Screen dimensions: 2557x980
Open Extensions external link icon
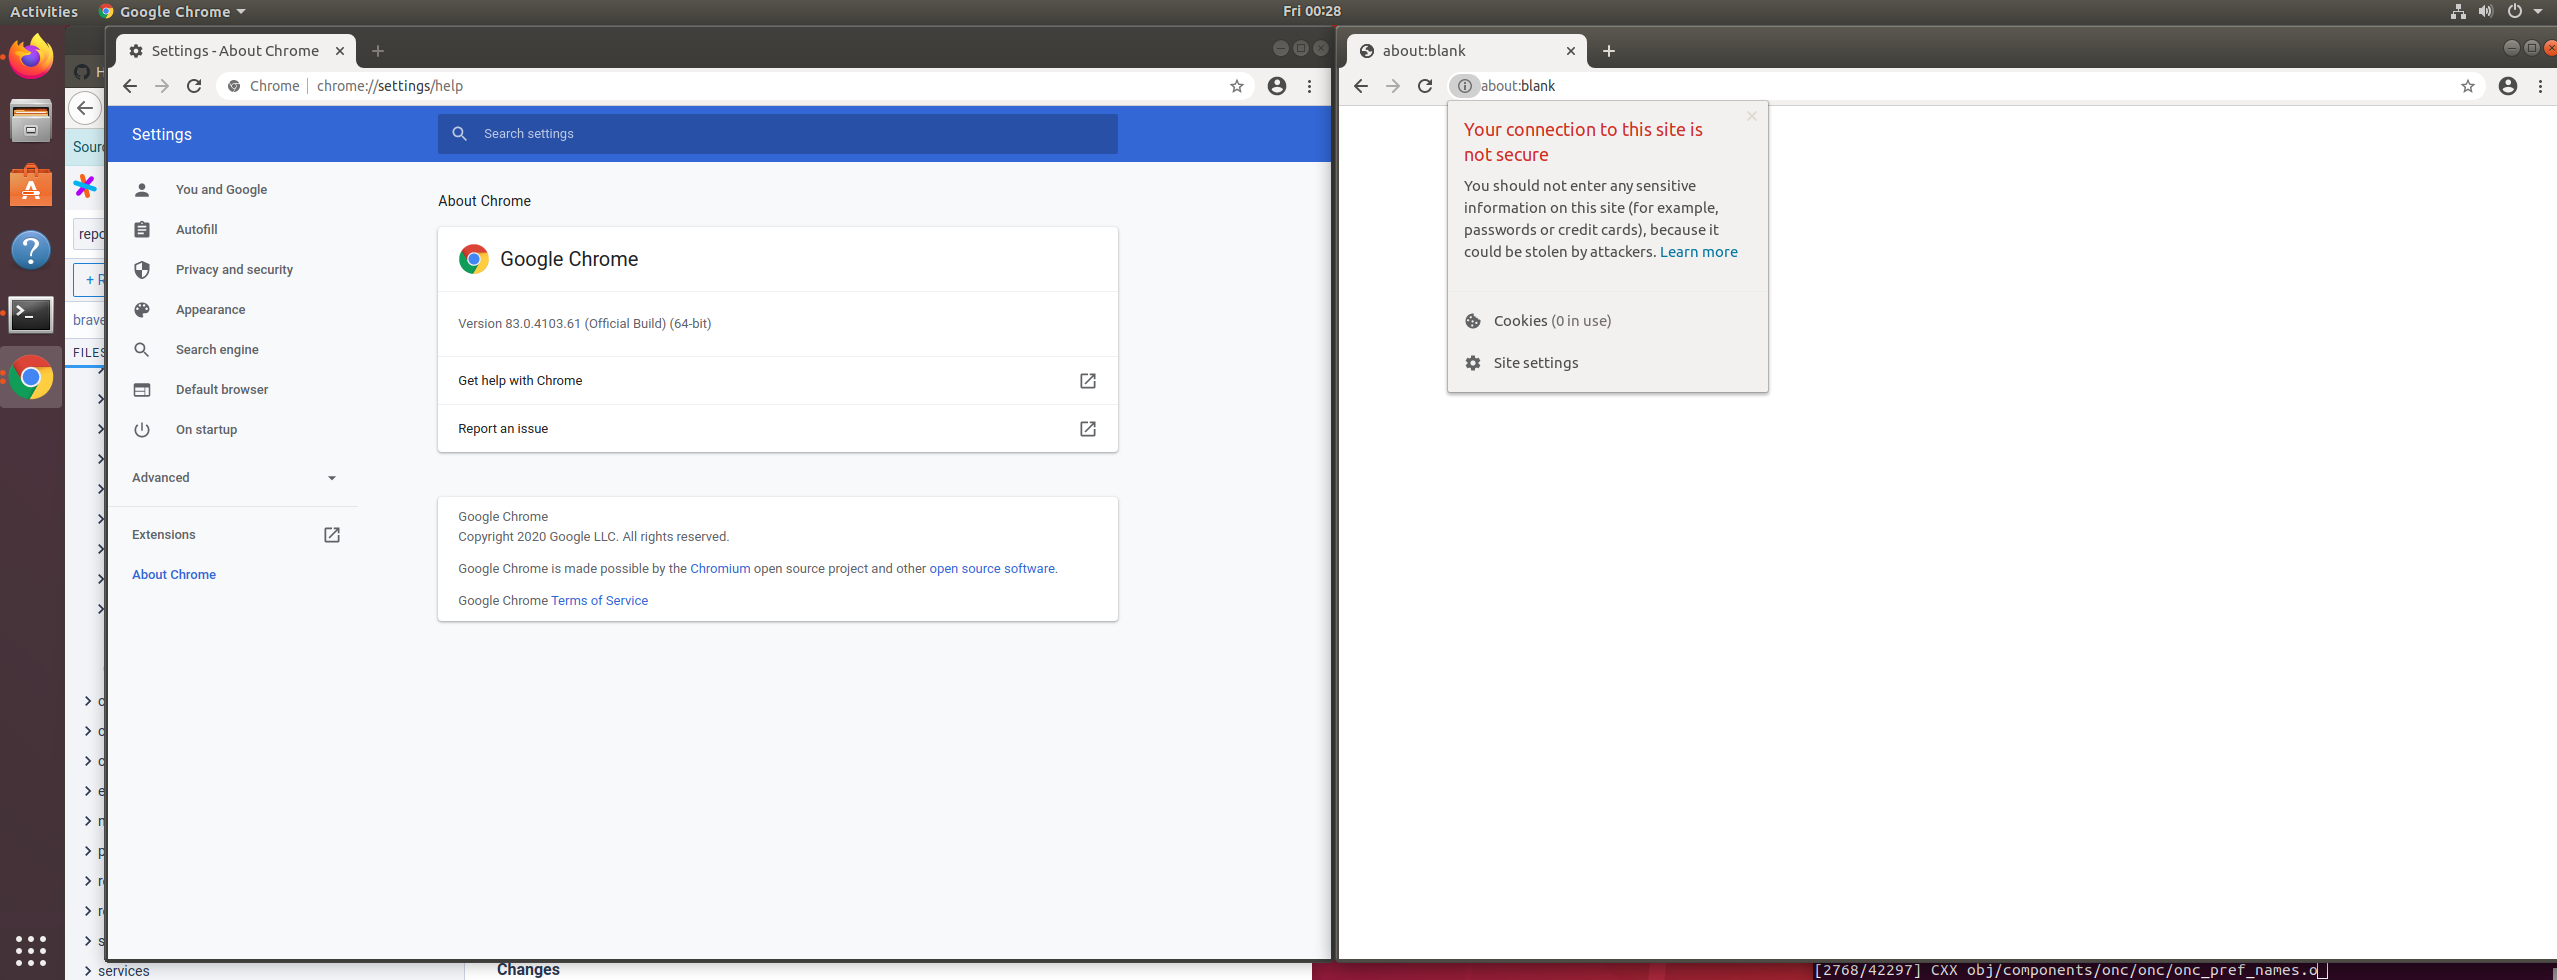pyautogui.click(x=332, y=535)
